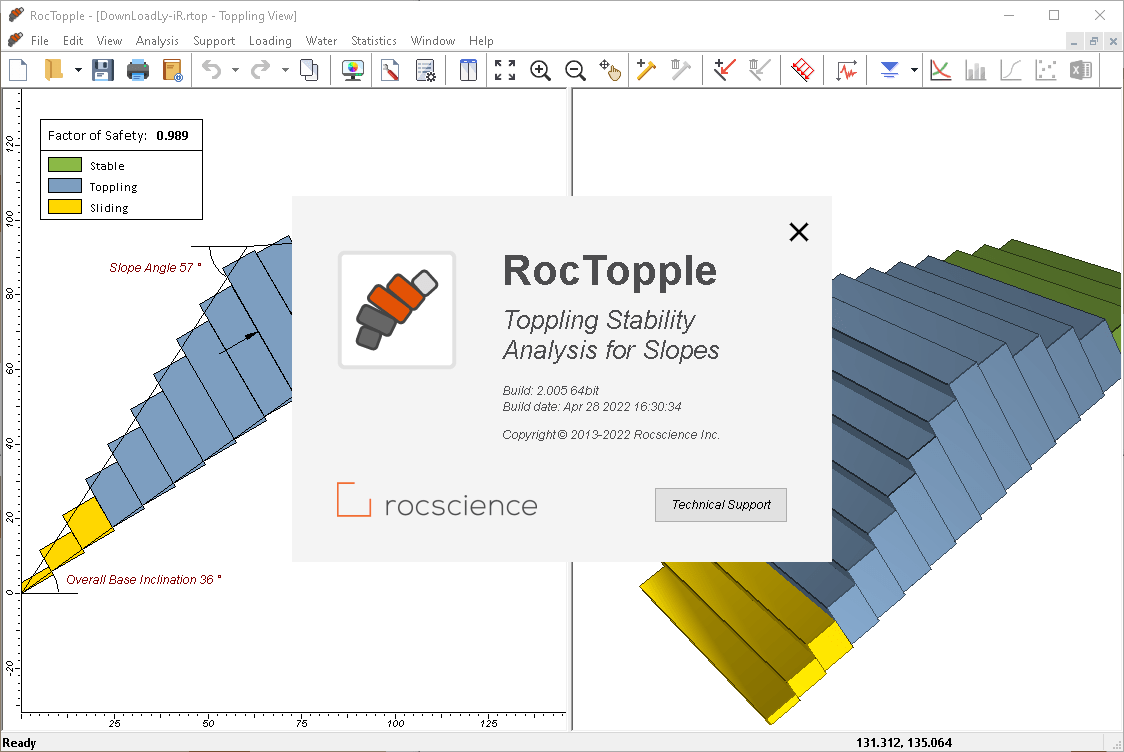1124x752 pixels.
Task: Select the Pan hand tool icon
Action: coord(610,70)
